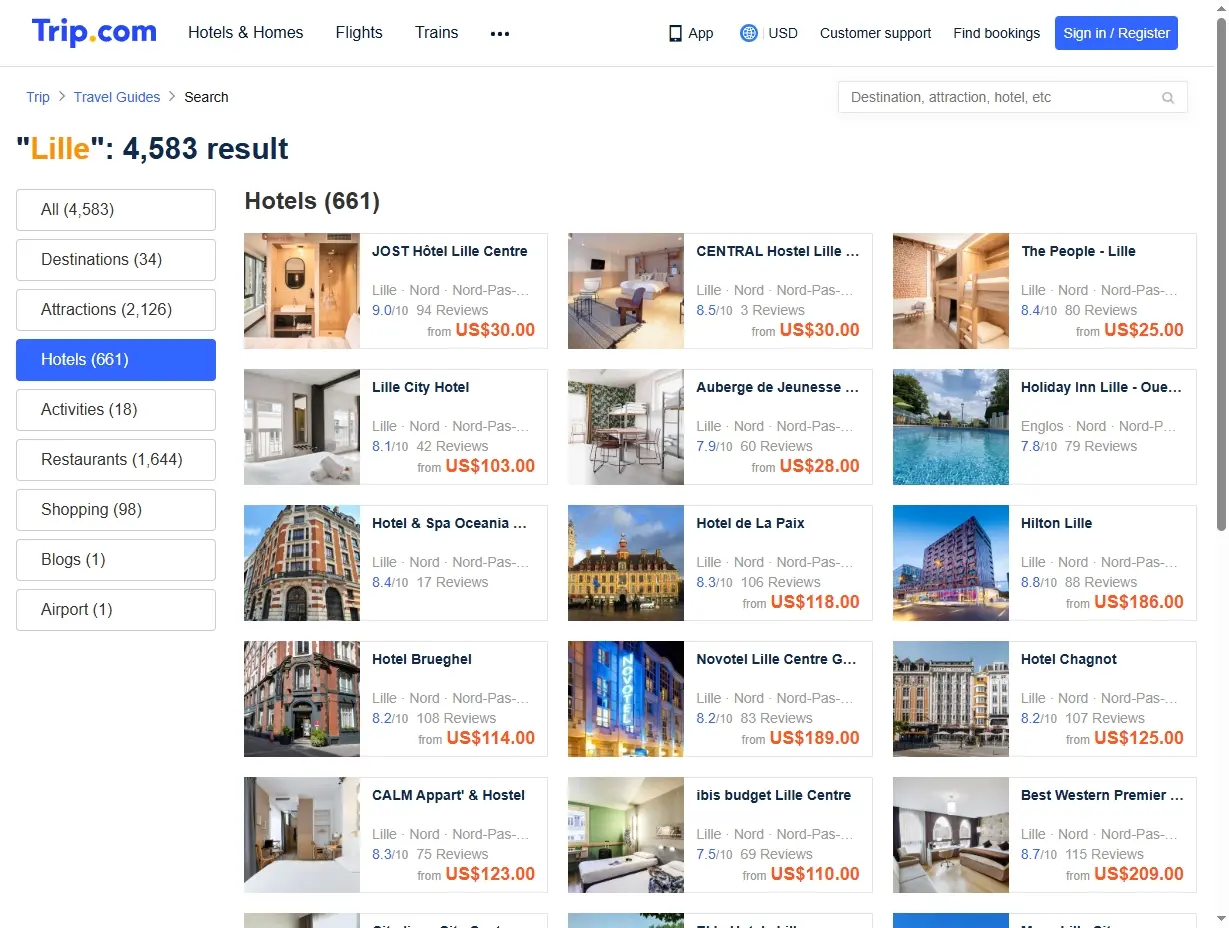Open ibis budget Lille Centre photo
The image size is (1229, 928).
(626, 835)
